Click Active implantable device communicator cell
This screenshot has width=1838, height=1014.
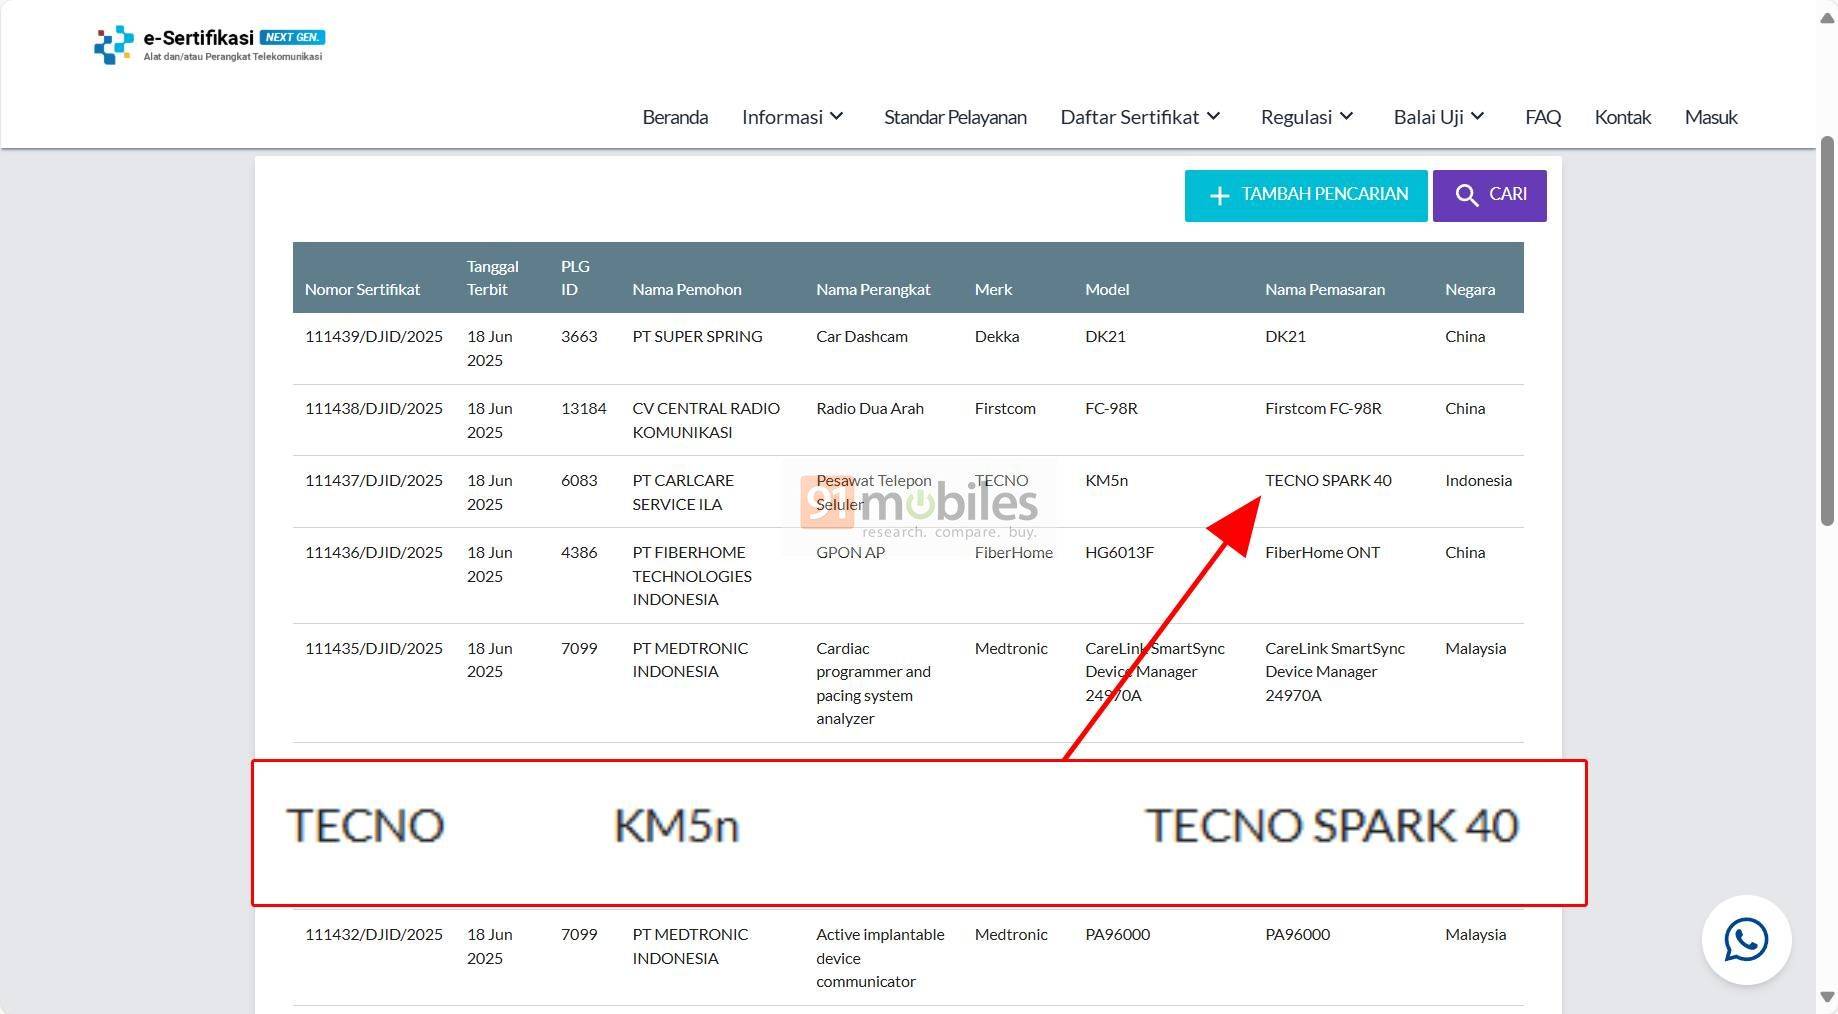(880, 958)
